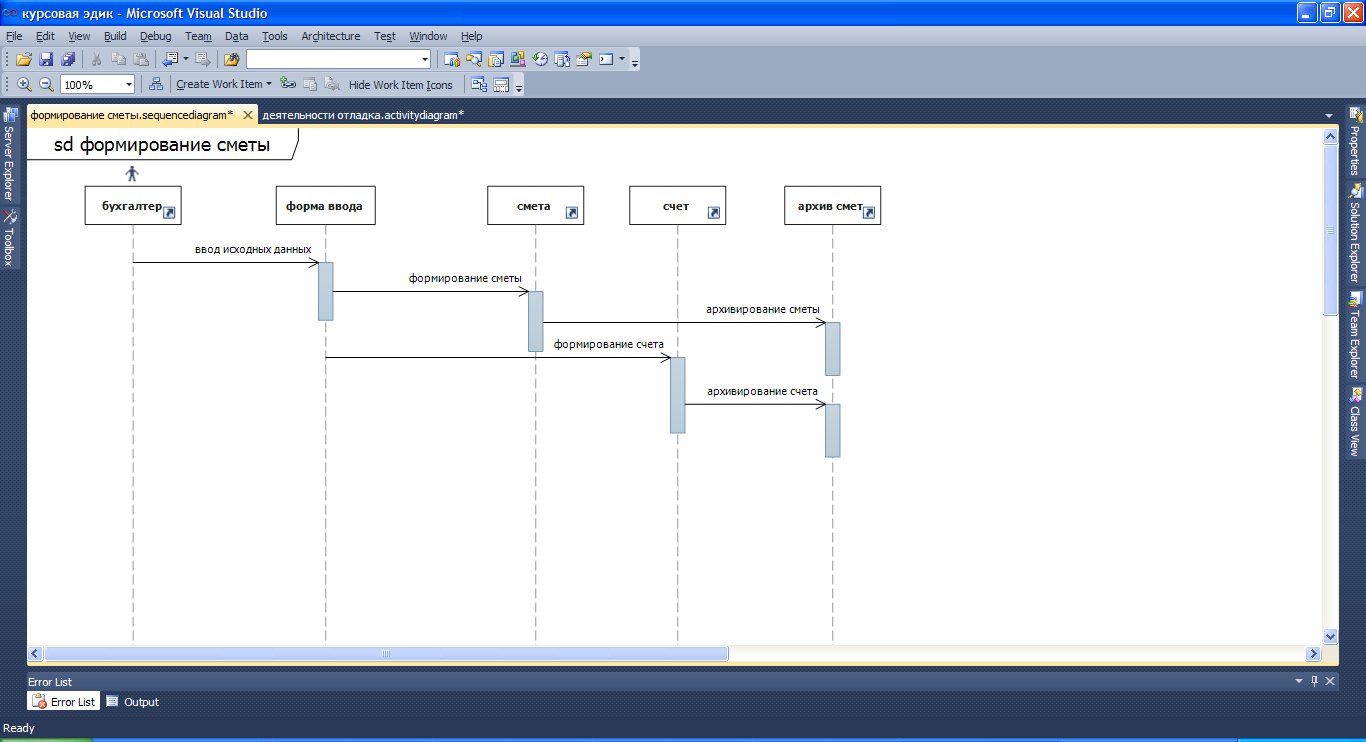Open the active documents list dropdown arrow

[x=1328, y=116]
